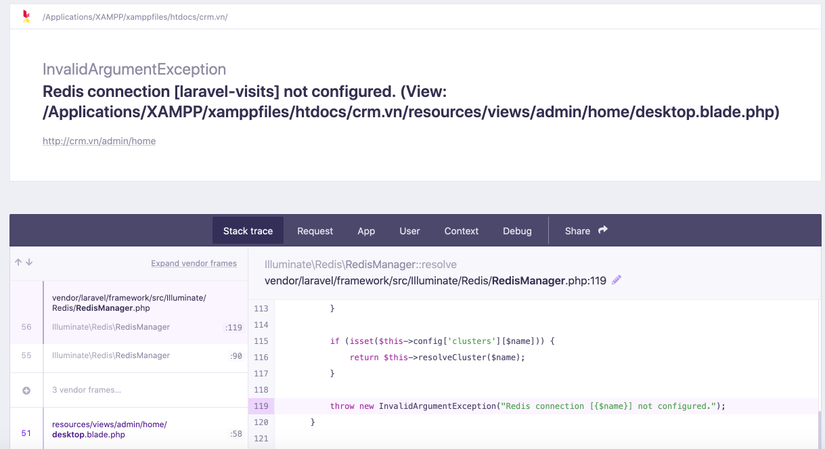
Task: Click the Expand vendor frames link
Action: point(194,264)
